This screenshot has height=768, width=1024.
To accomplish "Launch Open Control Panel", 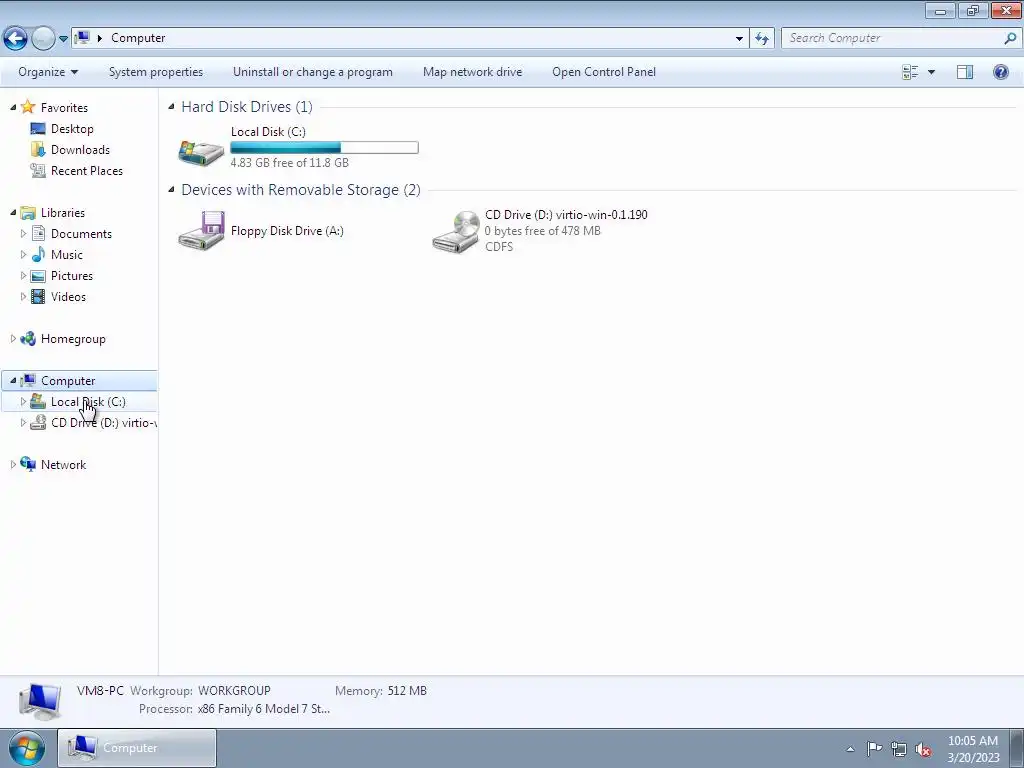I will (603, 72).
